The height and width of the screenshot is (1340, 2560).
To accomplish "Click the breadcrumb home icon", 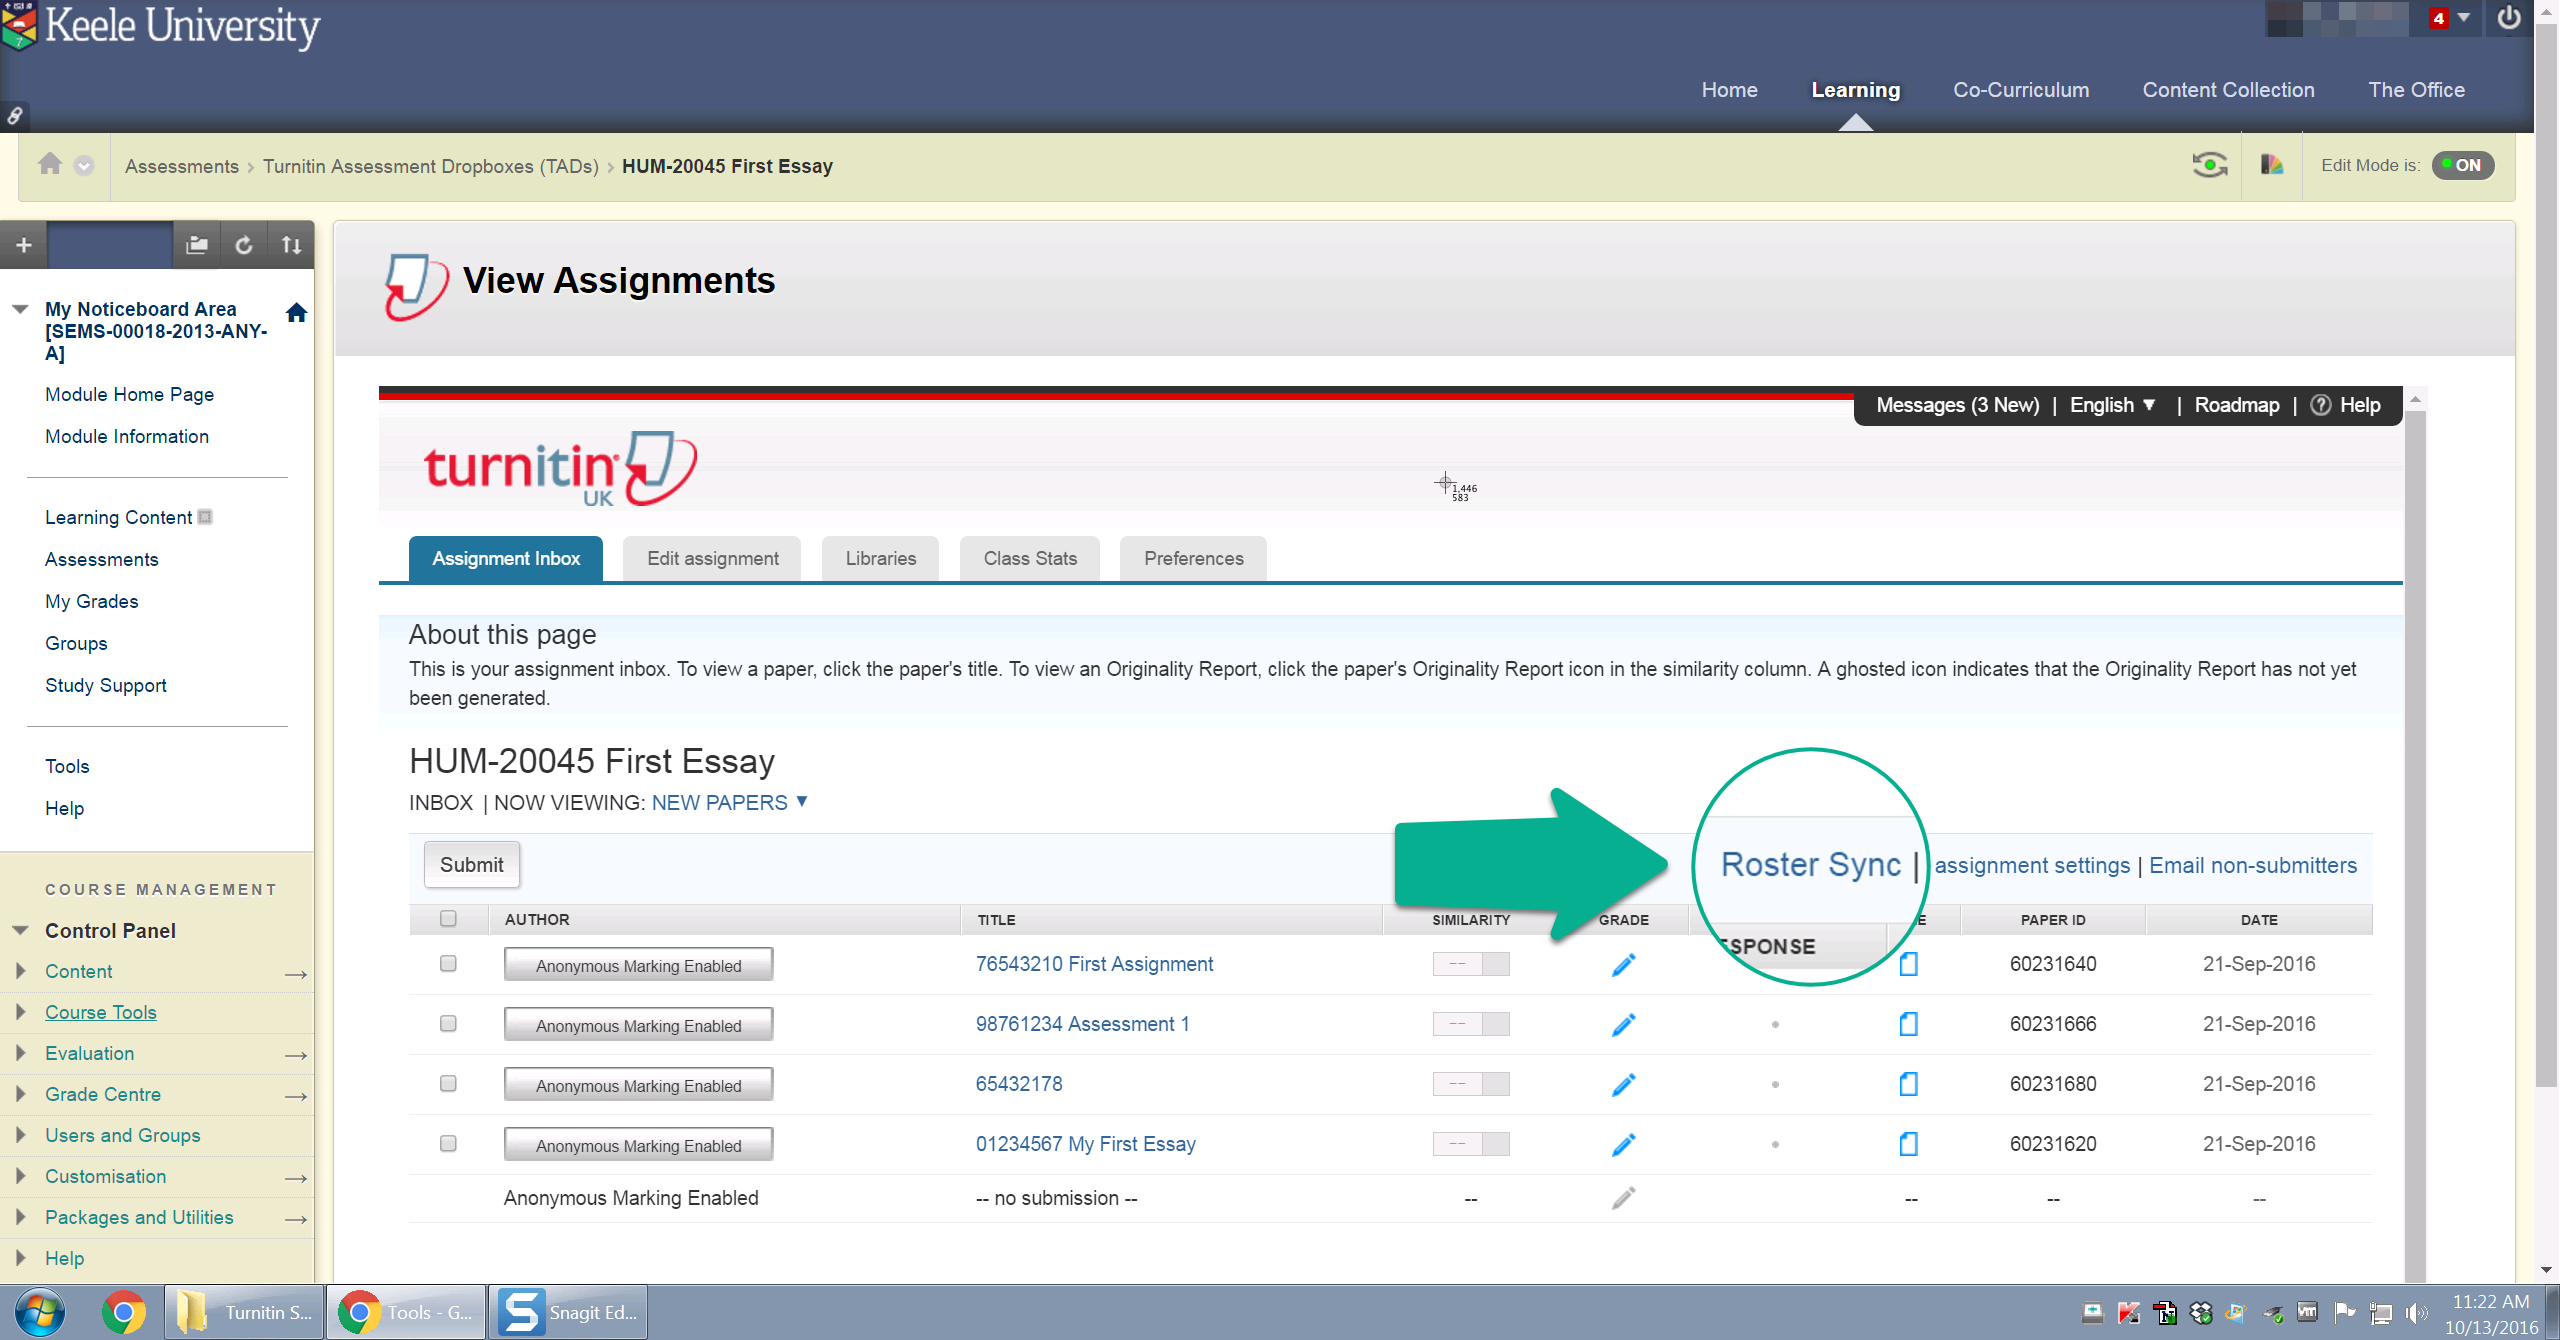I will (x=50, y=164).
